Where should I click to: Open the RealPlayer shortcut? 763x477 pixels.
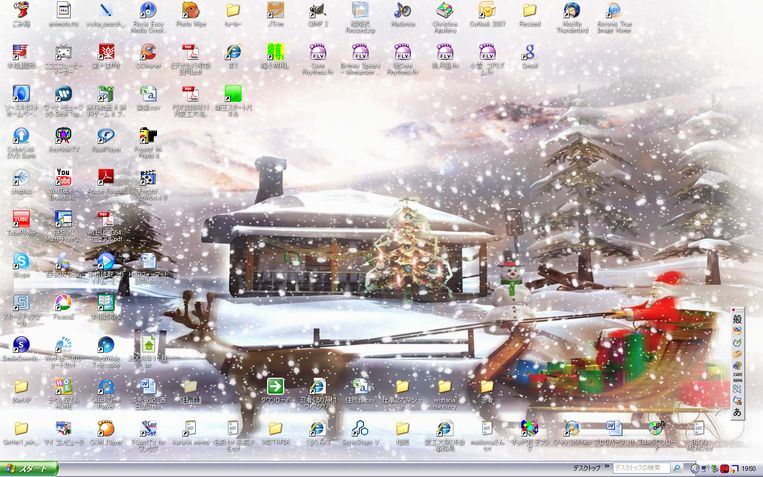click(x=106, y=136)
